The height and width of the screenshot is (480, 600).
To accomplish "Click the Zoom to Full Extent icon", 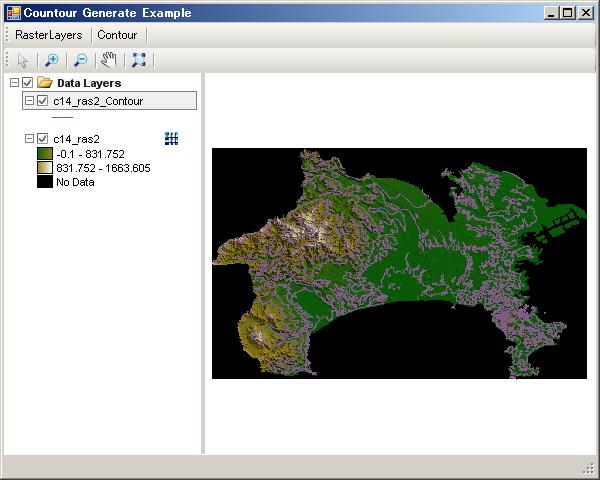I will [x=139, y=60].
